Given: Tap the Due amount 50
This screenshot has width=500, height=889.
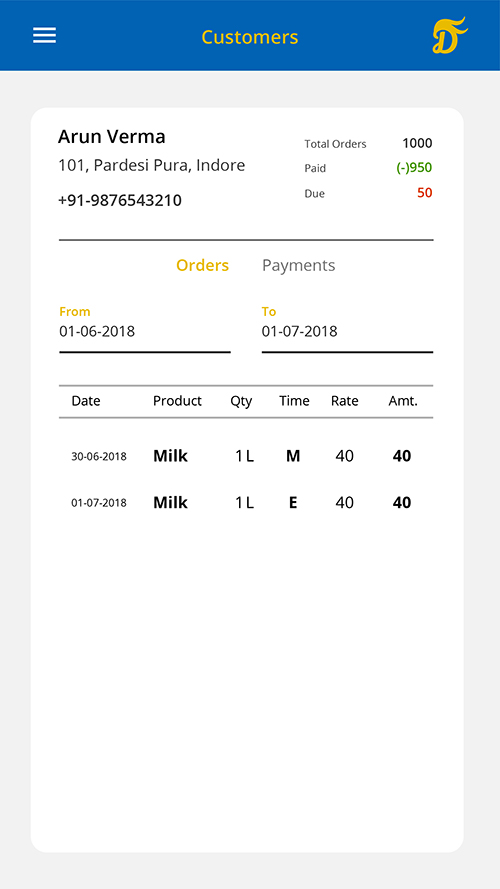Looking at the screenshot, I should (x=425, y=193).
